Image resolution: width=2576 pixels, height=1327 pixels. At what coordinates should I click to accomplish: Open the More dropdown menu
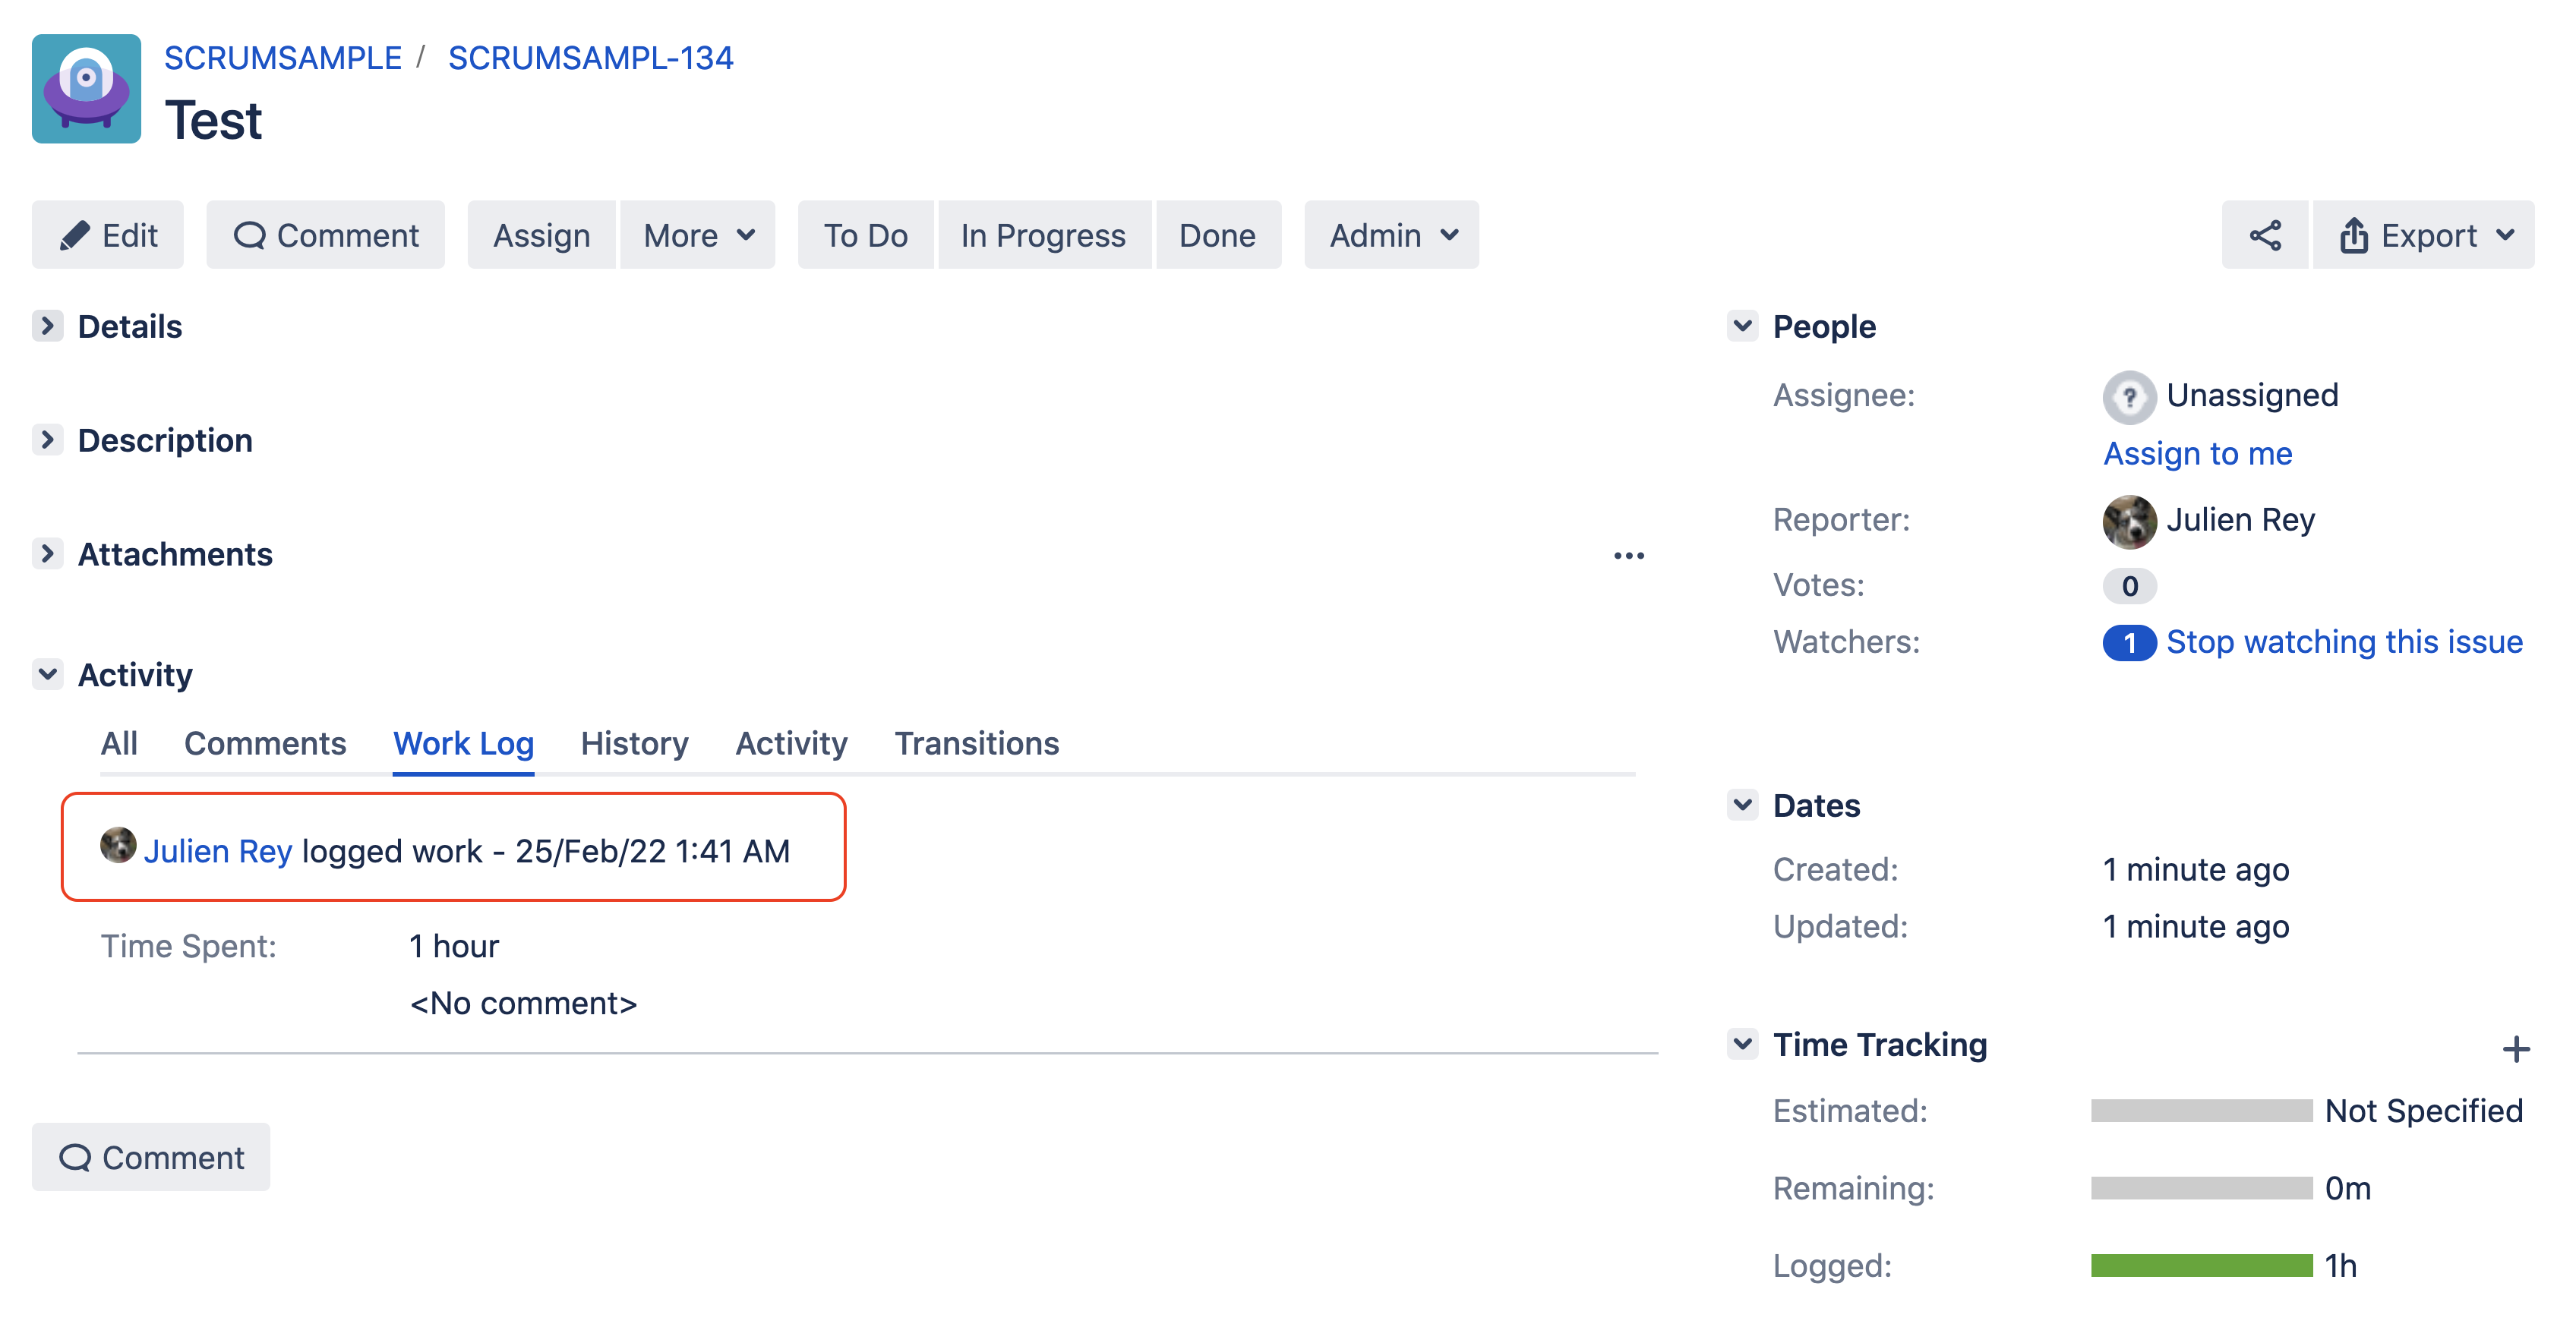click(x=697, y=235)
